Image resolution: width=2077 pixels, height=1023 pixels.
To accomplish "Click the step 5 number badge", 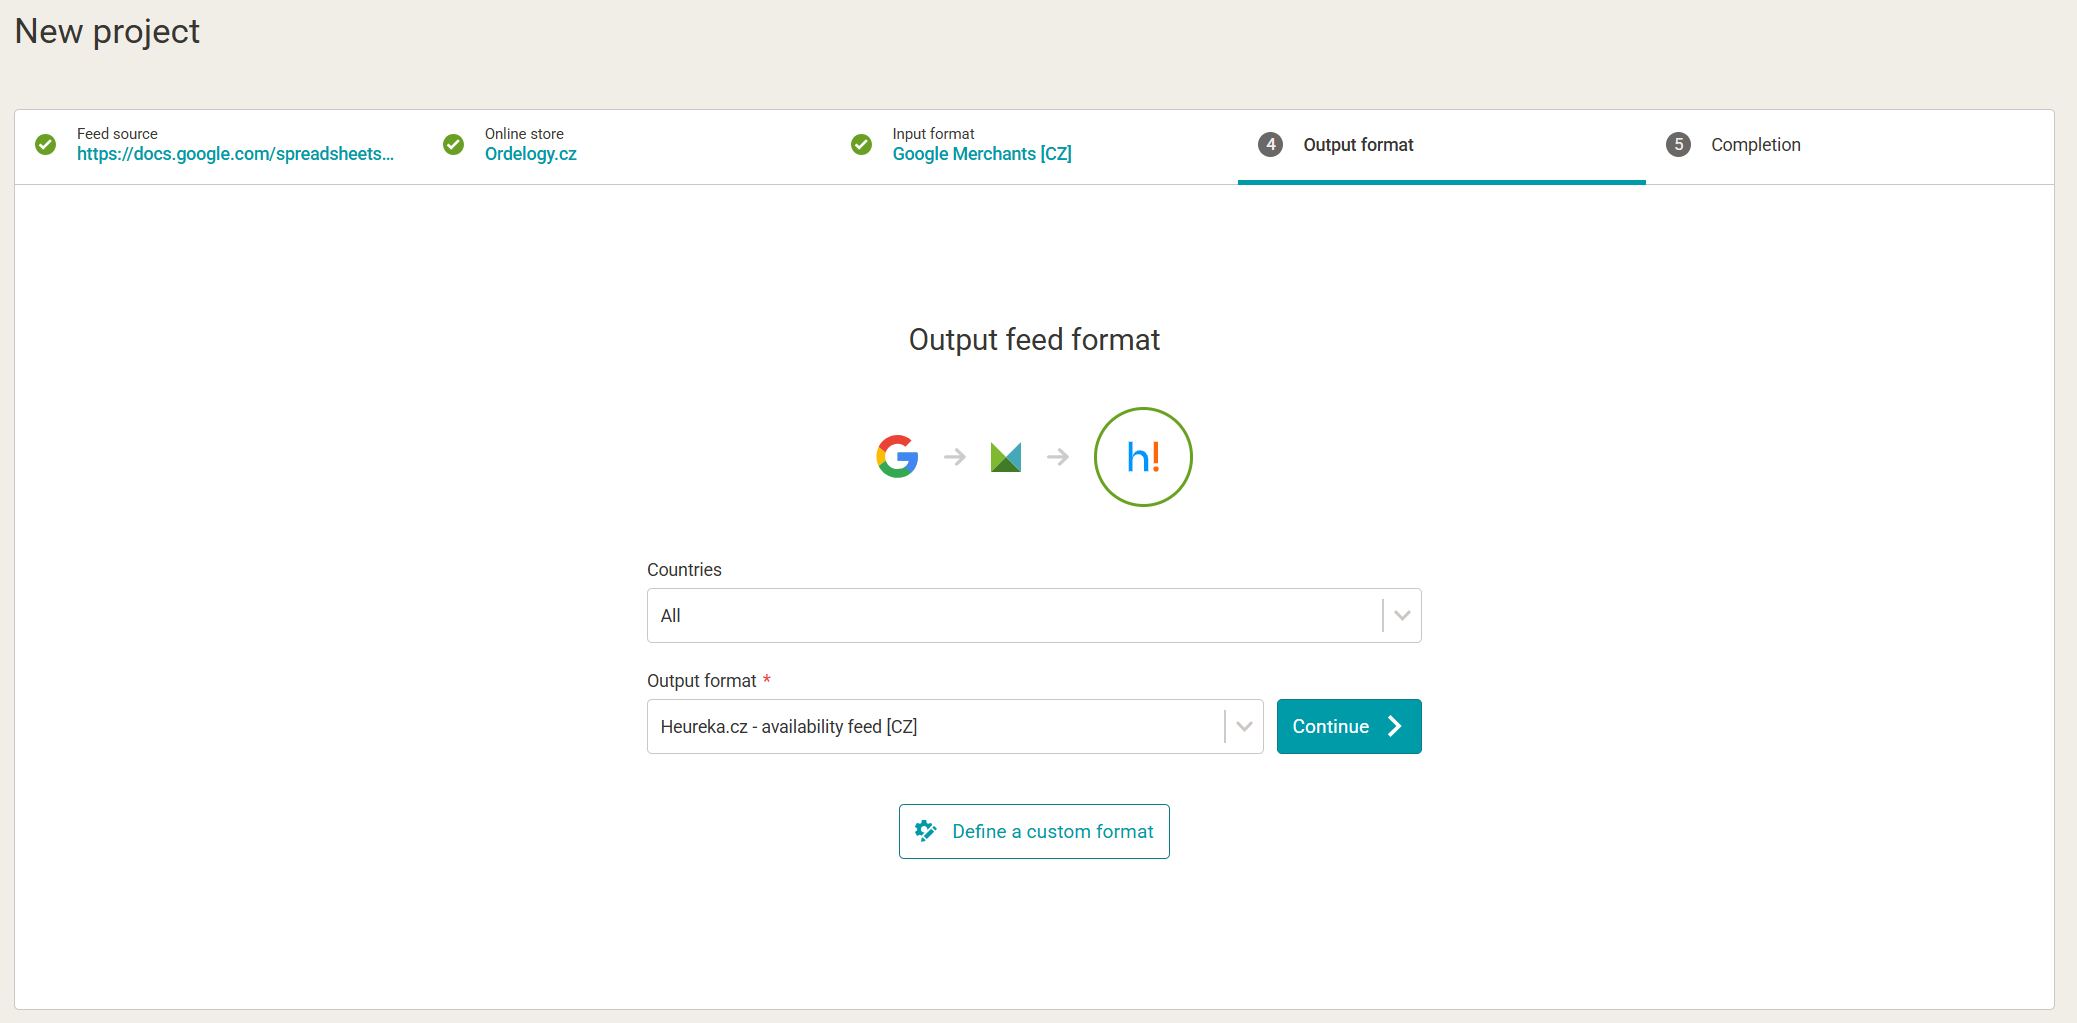I will [1678, 145].
